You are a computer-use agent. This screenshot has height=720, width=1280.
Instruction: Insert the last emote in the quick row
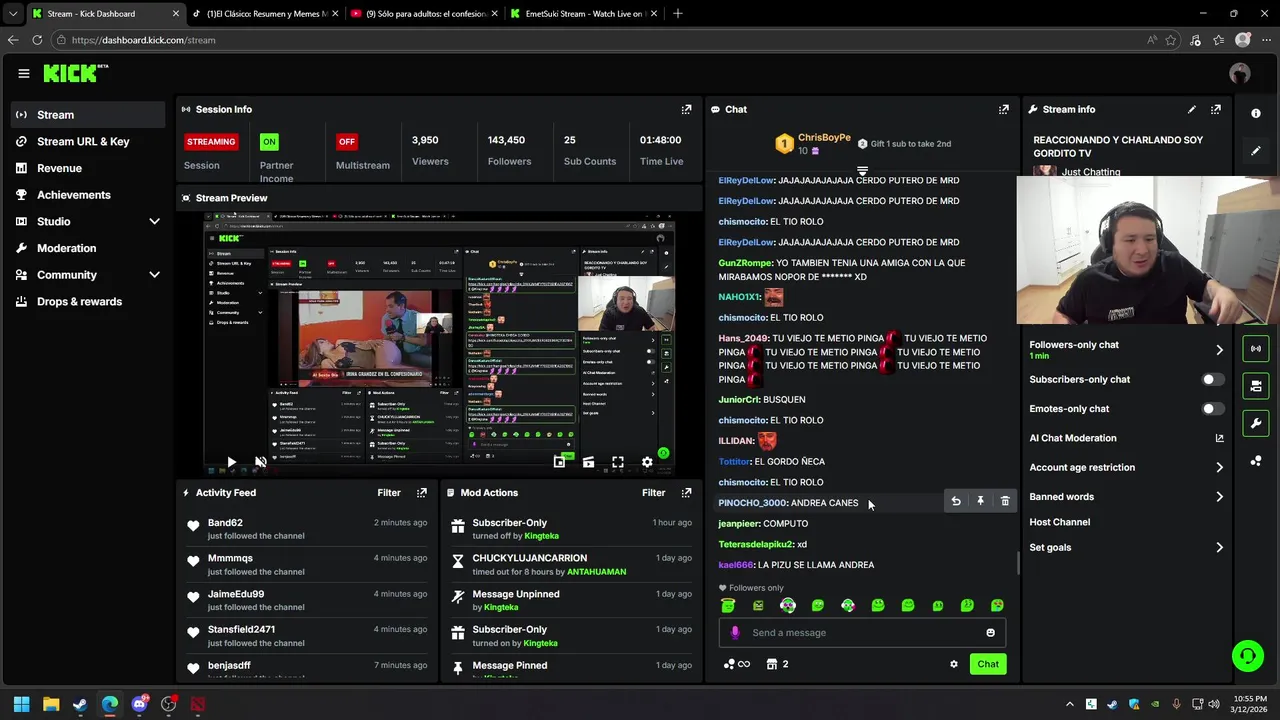[x=997, y=605]
